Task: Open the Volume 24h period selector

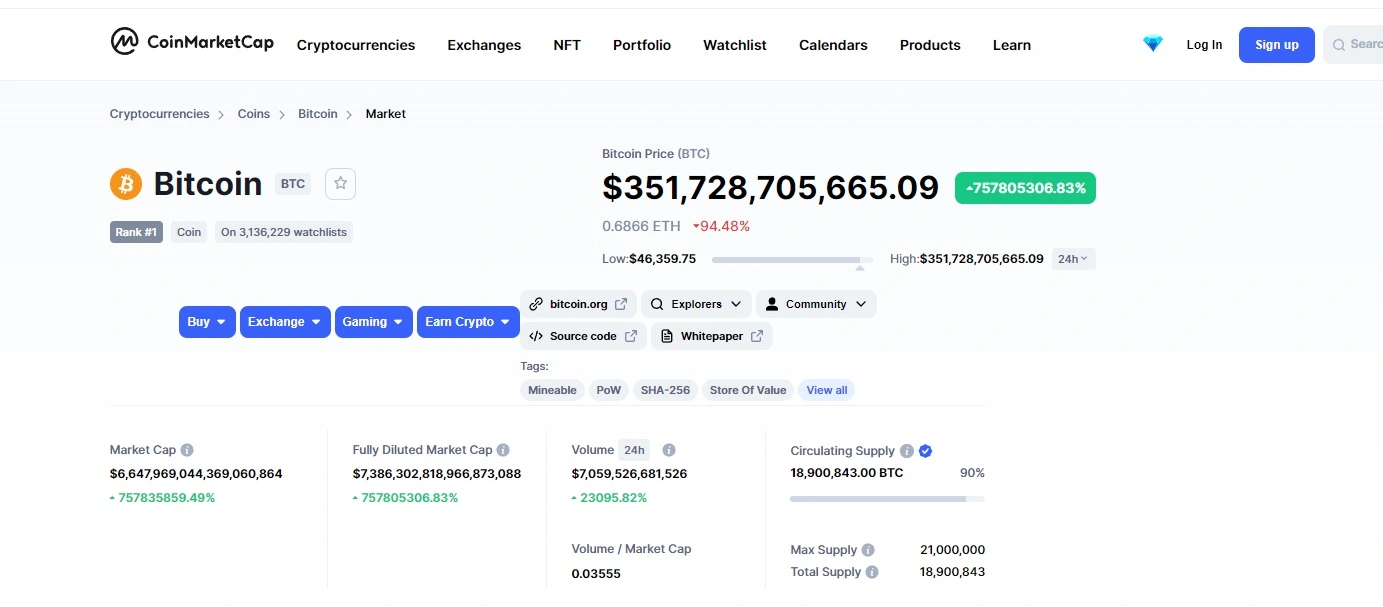Action: (634, 450)
